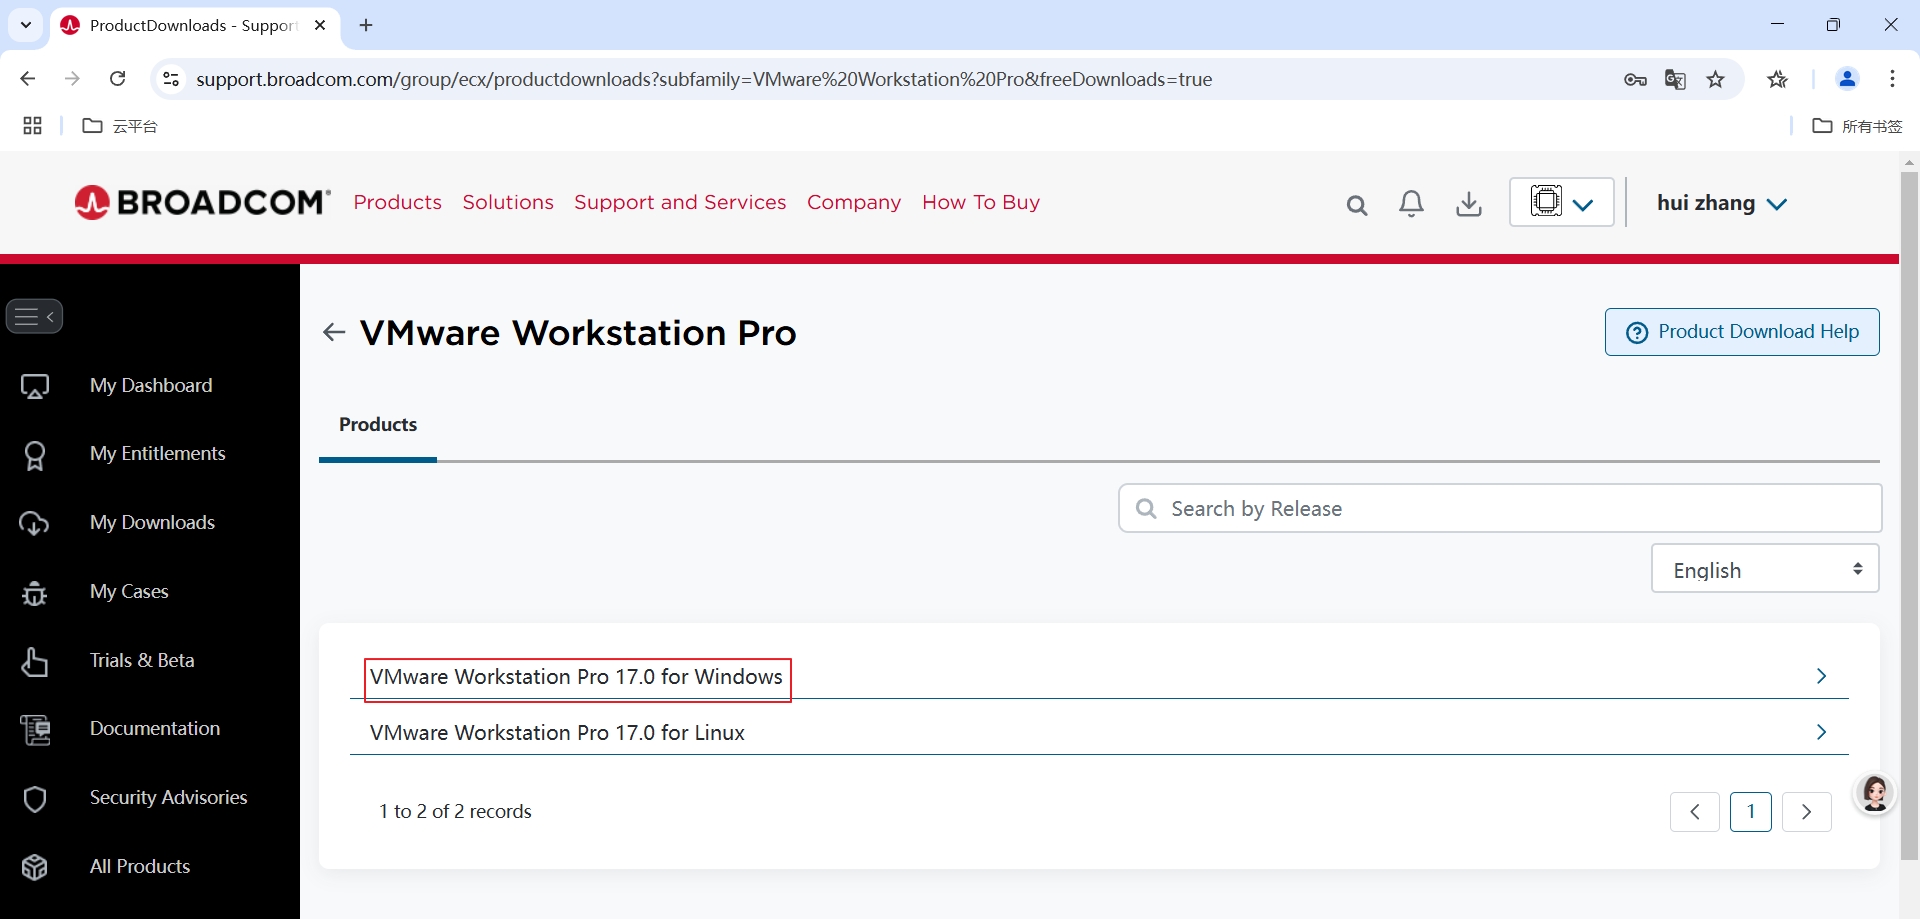Select the Products tab under the title
This screenshot has height=919, width=1920.
(378, 425)
